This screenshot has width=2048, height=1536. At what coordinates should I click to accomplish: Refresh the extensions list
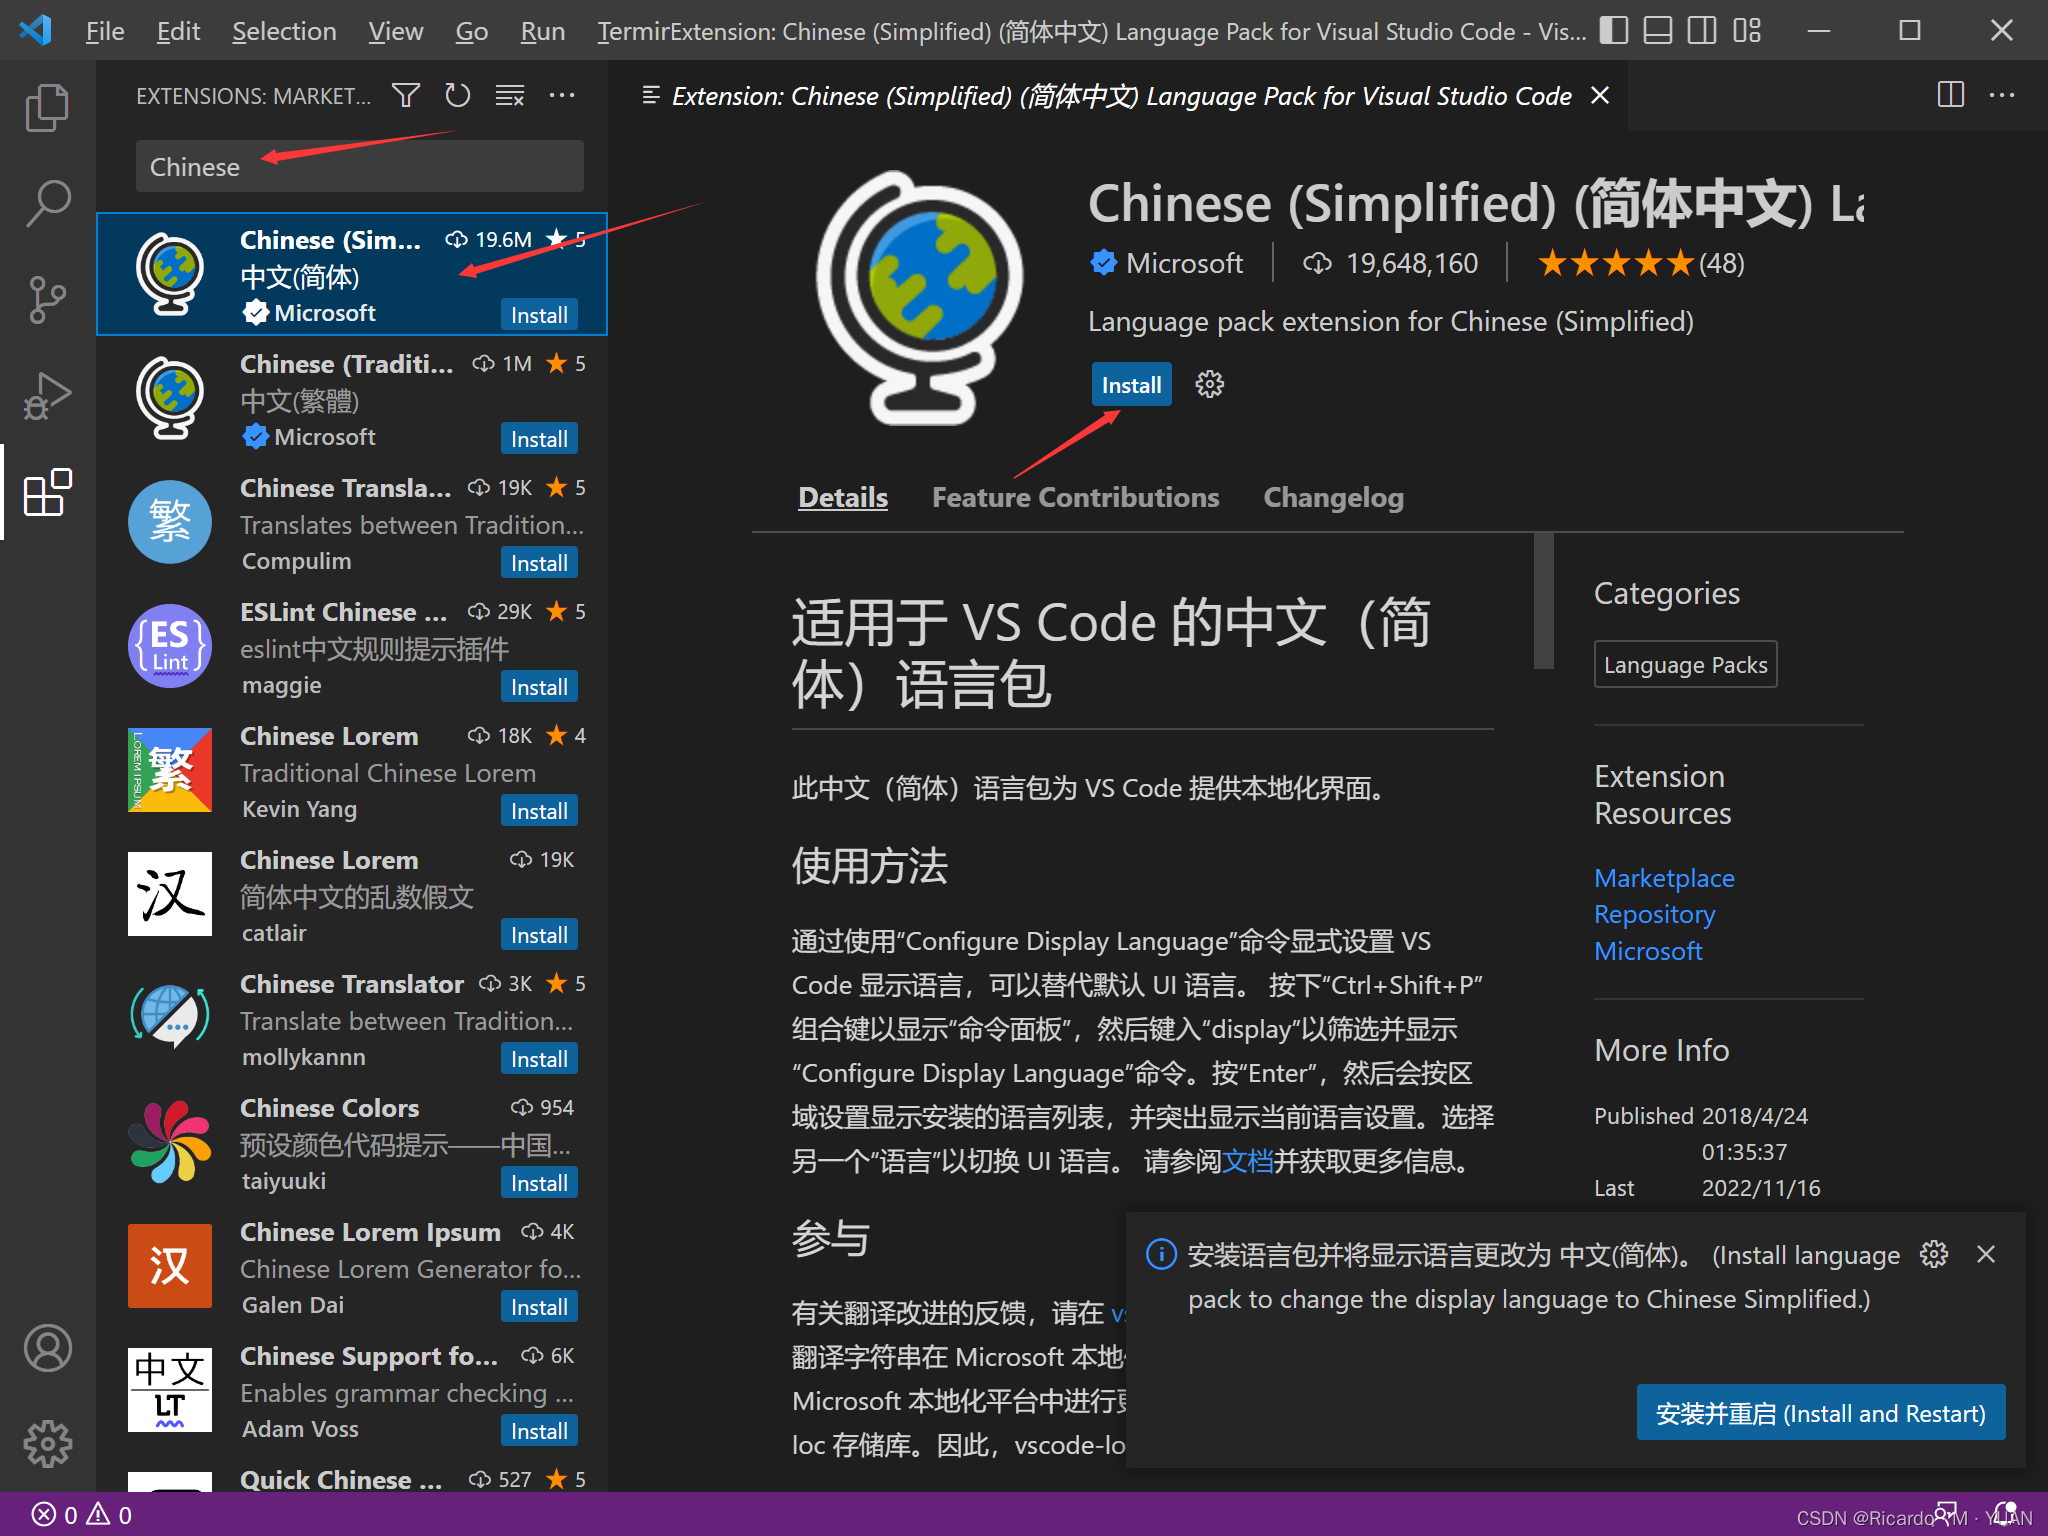[457, 96]
